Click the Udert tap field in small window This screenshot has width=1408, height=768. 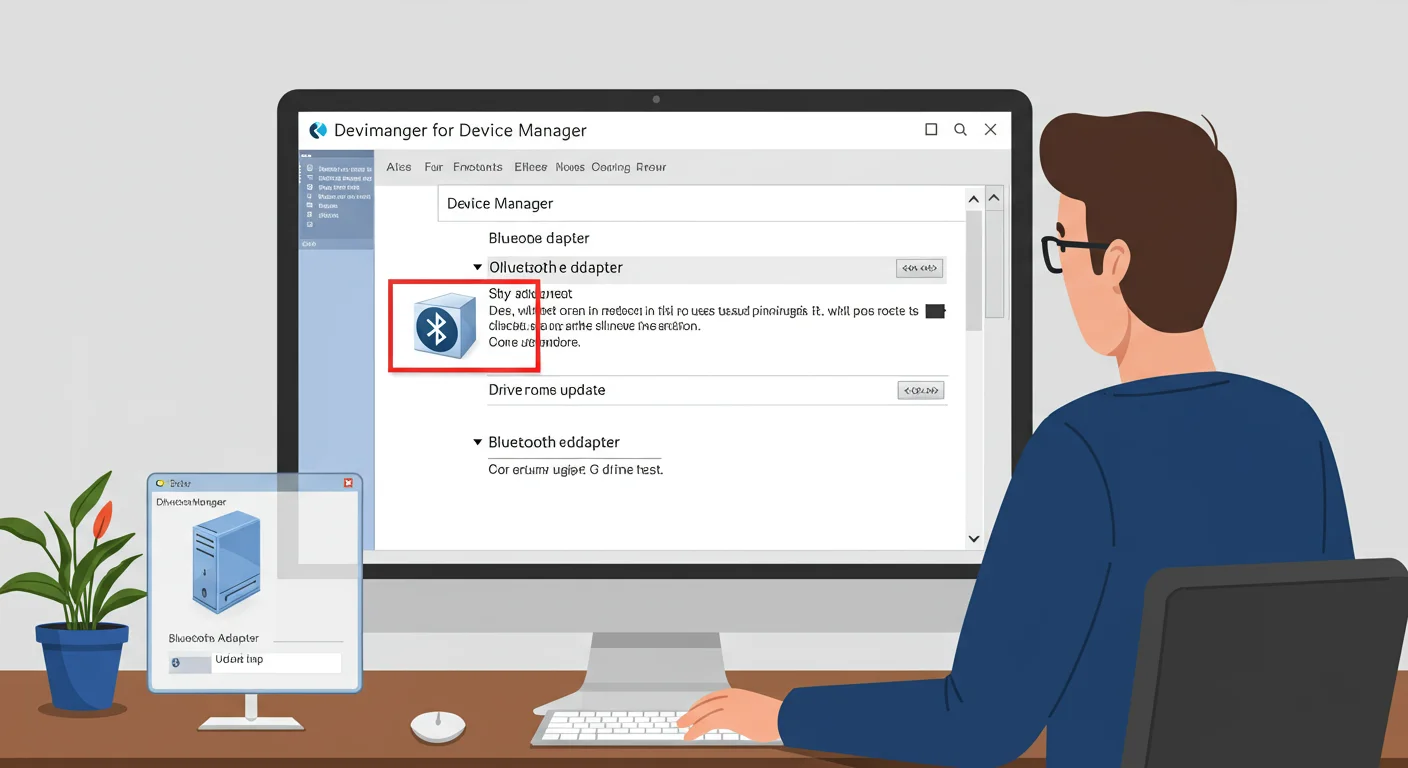click(275, 662)
